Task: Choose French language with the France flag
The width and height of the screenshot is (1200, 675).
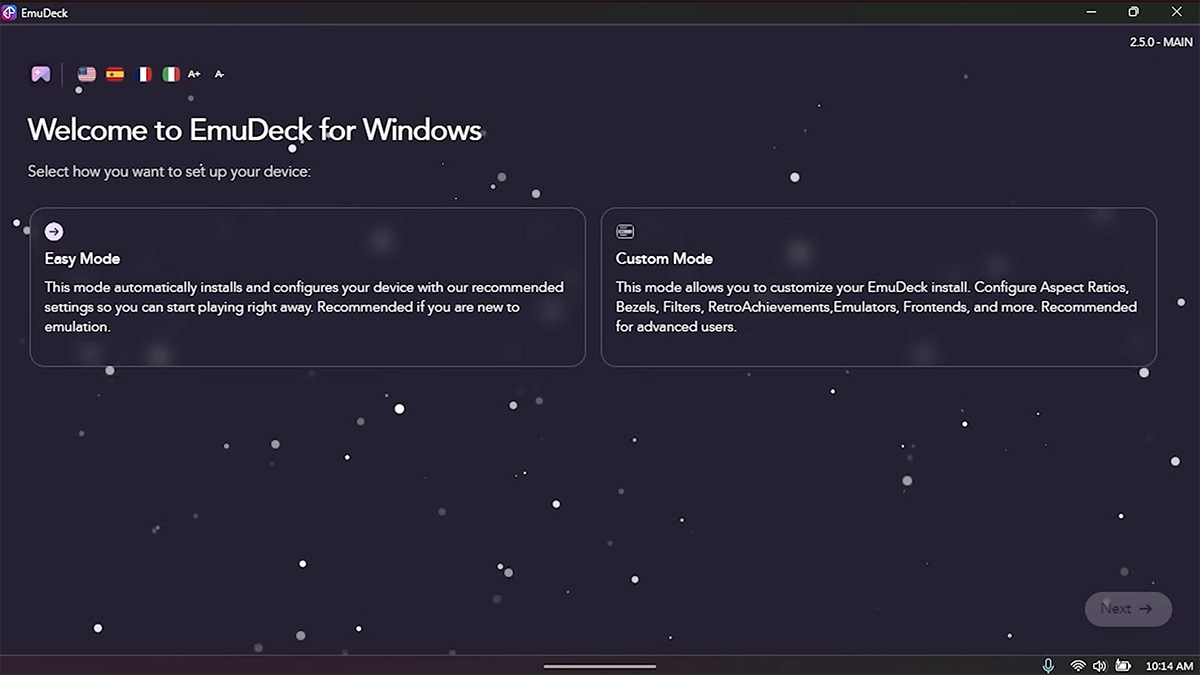Action: (x=143, y=73)
